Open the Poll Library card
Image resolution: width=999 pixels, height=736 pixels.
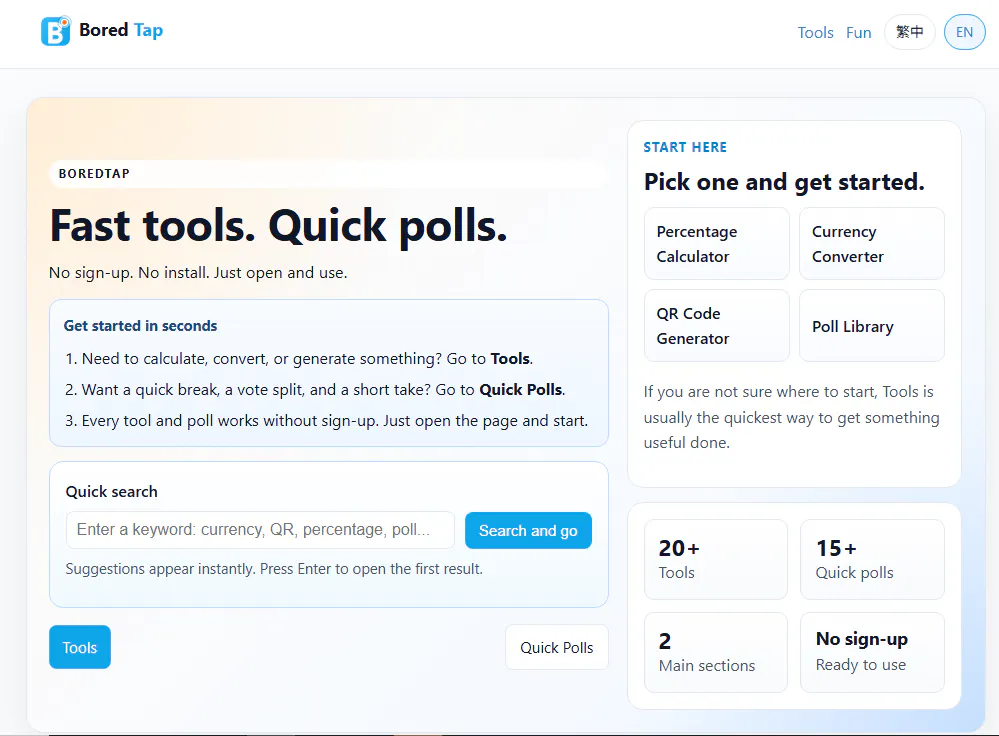[872, 326]
